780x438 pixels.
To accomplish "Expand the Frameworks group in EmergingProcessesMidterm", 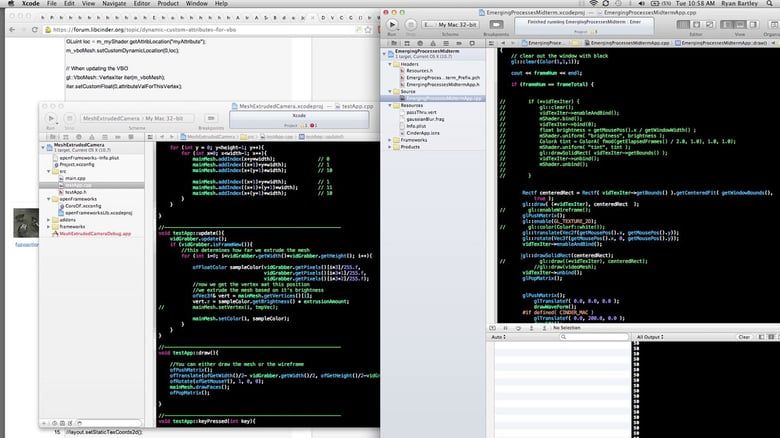I will point(390,140).
